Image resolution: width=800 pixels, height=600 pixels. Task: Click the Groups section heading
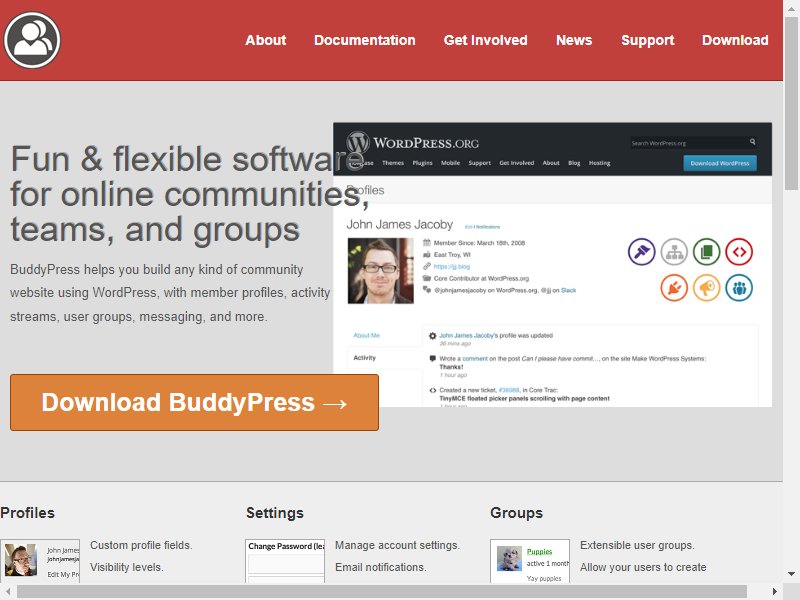coord(516,513)
